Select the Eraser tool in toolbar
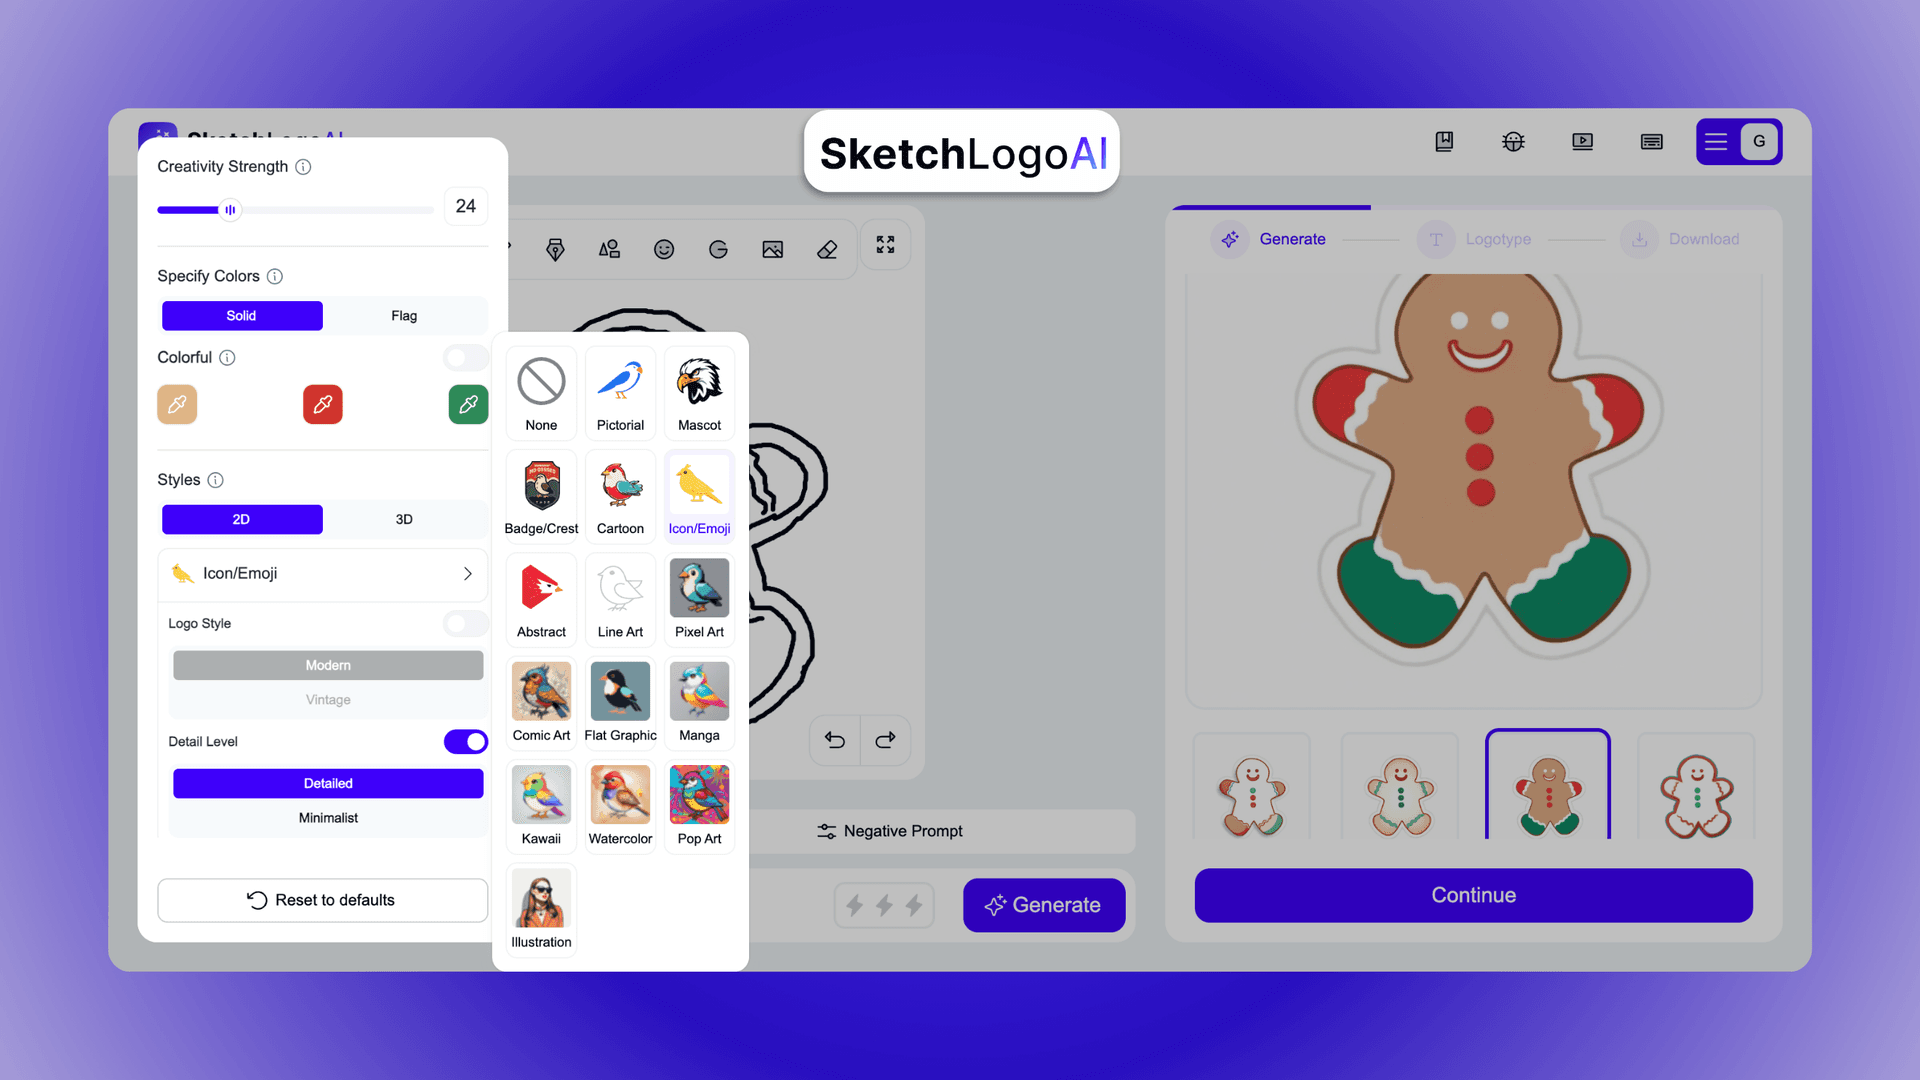 [x=825, y=248]
